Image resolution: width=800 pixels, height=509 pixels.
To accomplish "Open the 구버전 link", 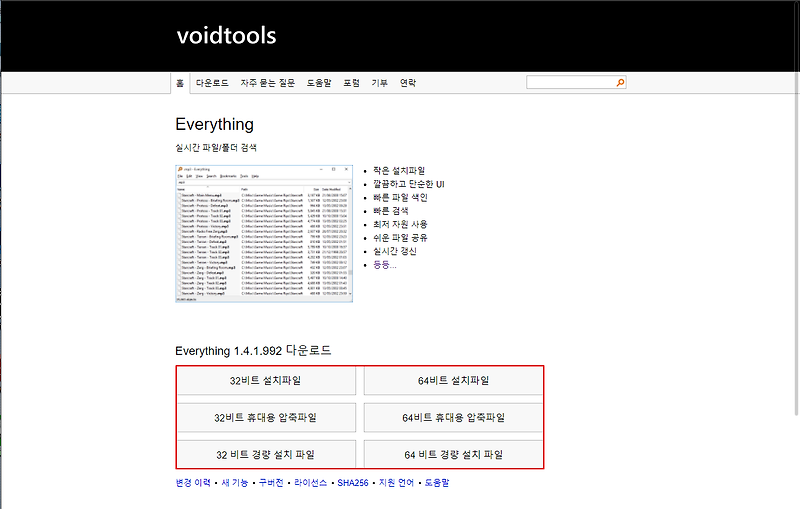I will (x=271, y=482).
